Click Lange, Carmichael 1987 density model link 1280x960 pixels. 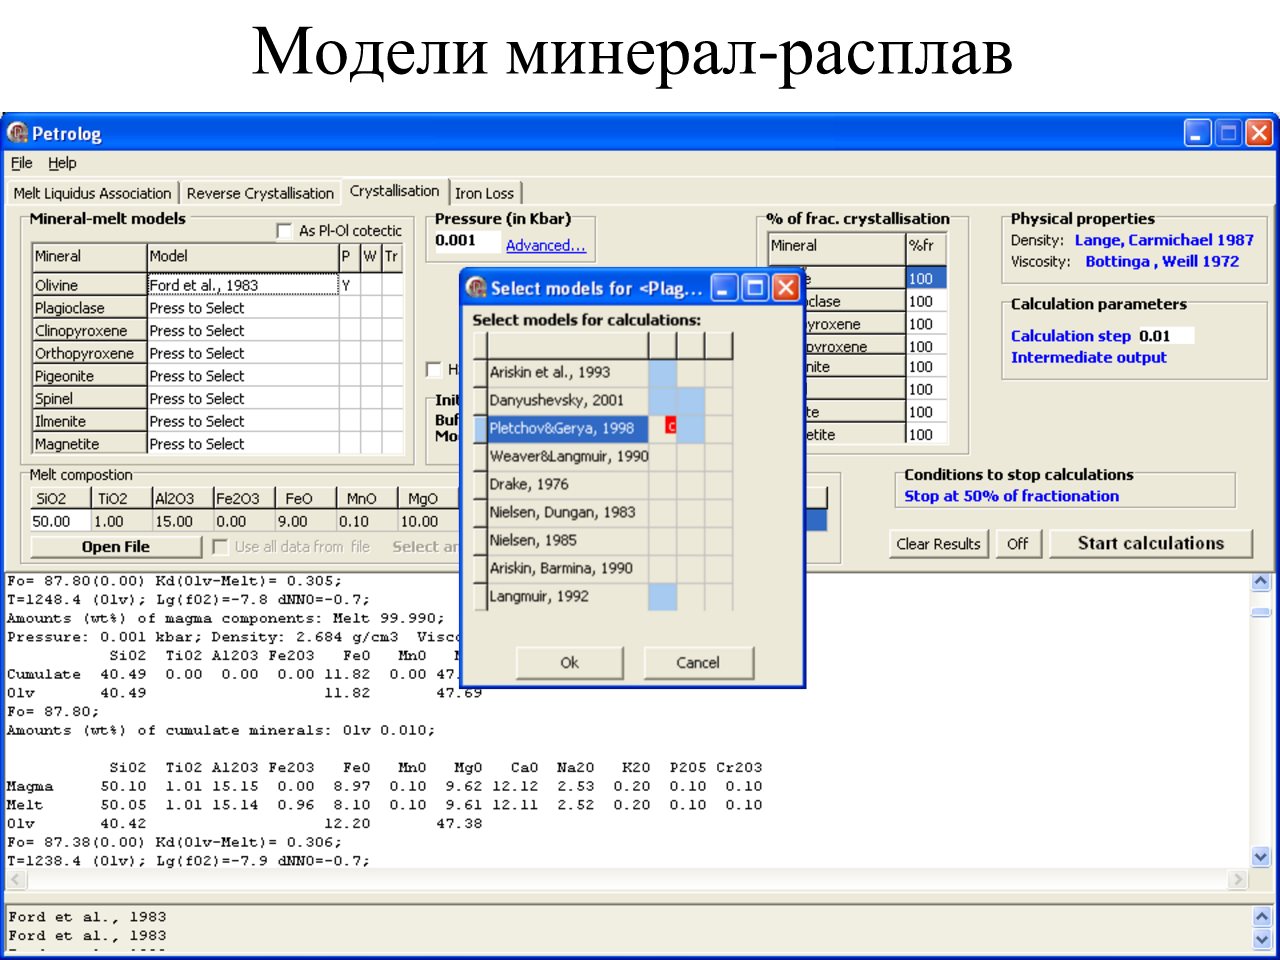(1164, 240)
